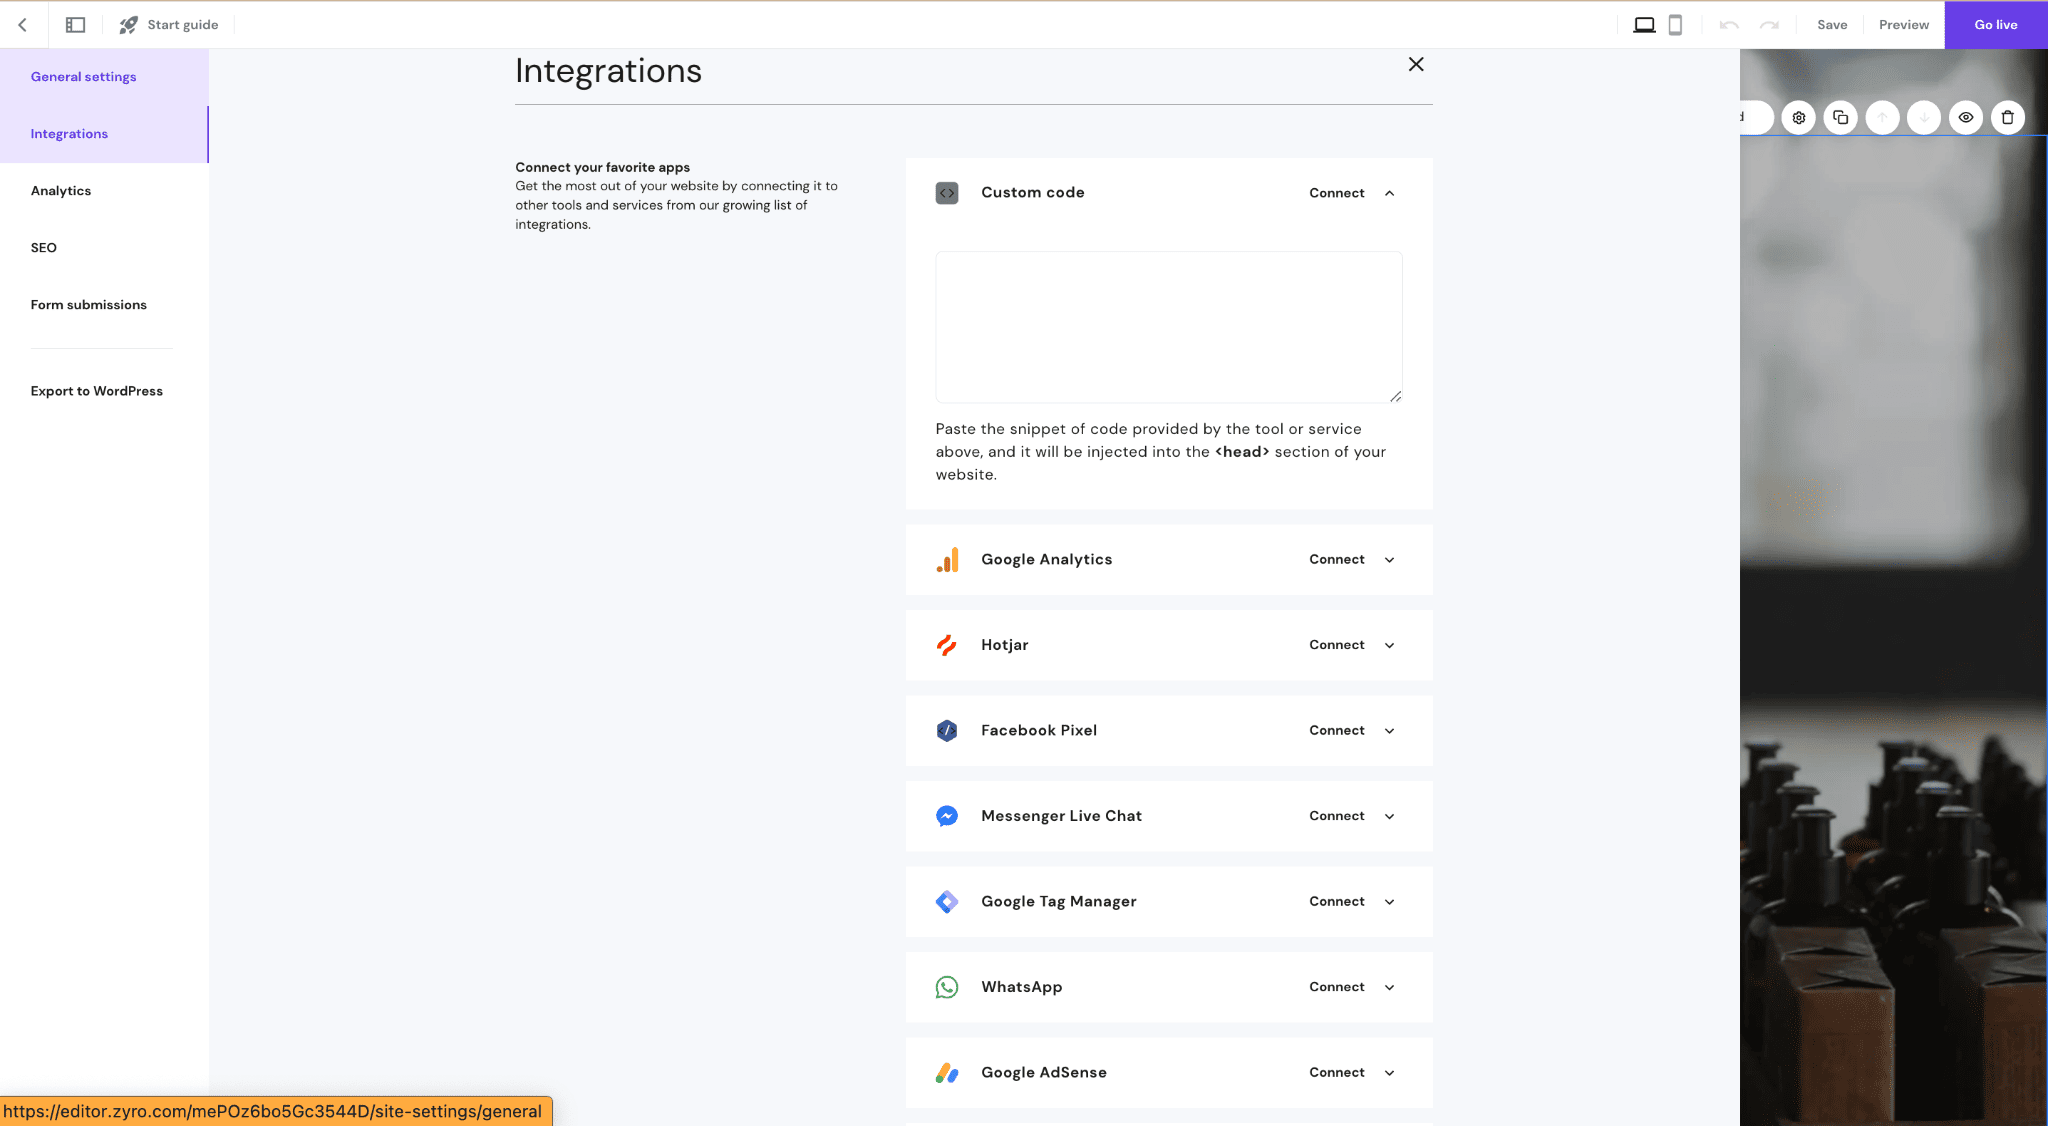This screenshot has width=2048, height=1126.
Task: Click the WhatsApp logo icon
Action: tap(947, 986)
